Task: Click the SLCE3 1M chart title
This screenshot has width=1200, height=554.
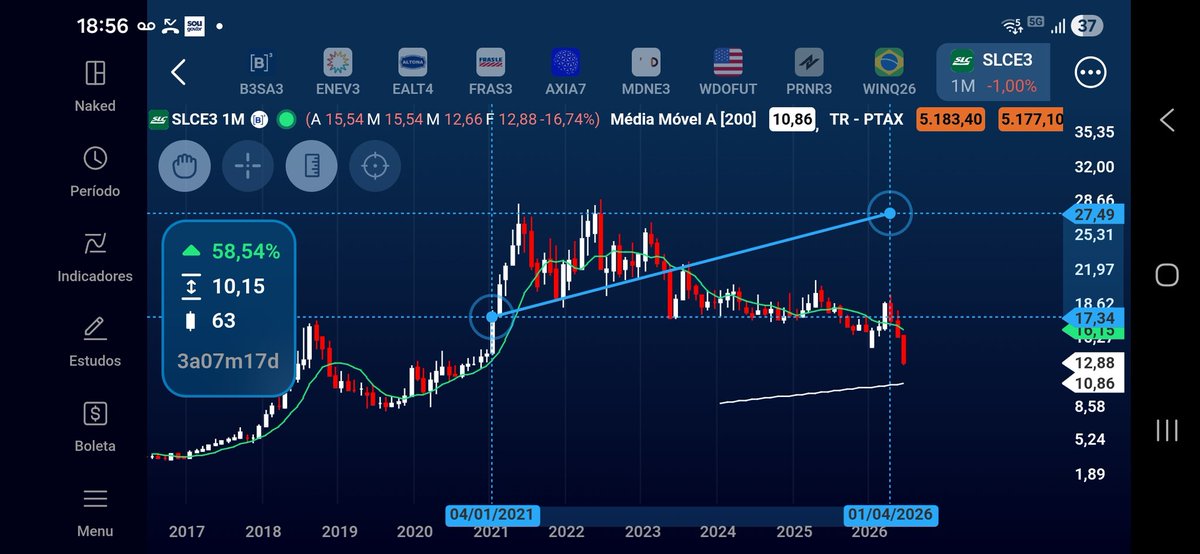Action: click(208, 120)
